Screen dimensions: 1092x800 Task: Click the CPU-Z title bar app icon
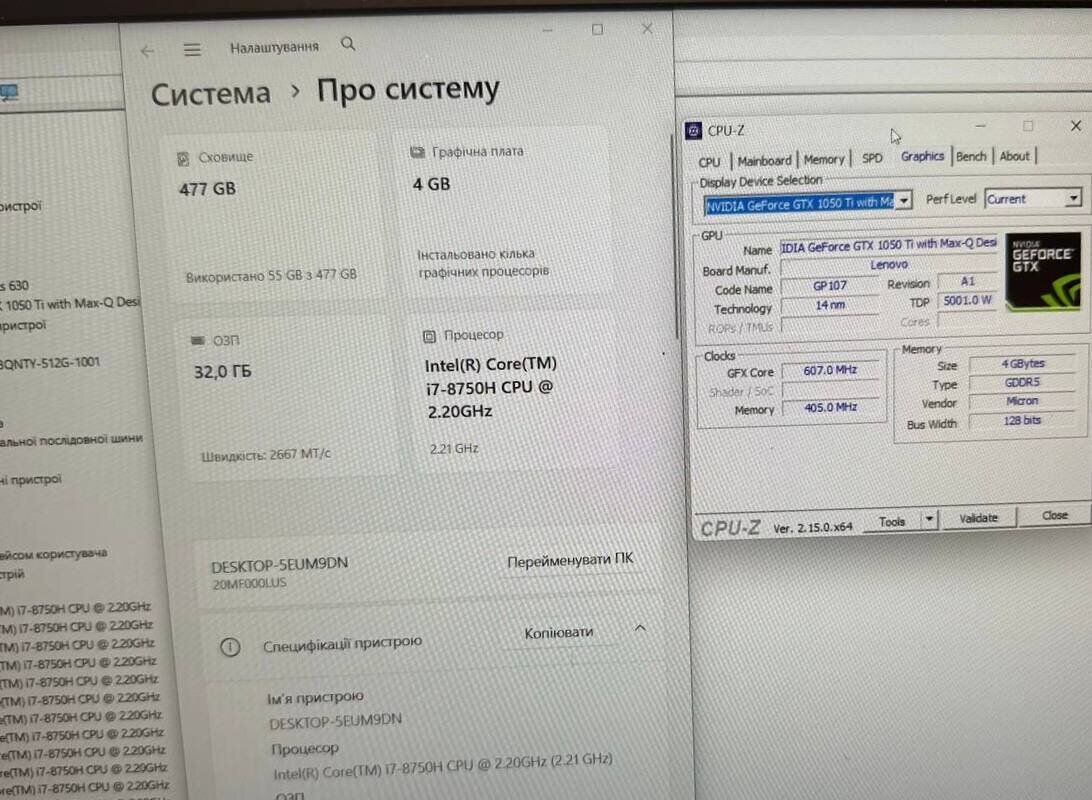pyautogui.click(x=693, y=130)
